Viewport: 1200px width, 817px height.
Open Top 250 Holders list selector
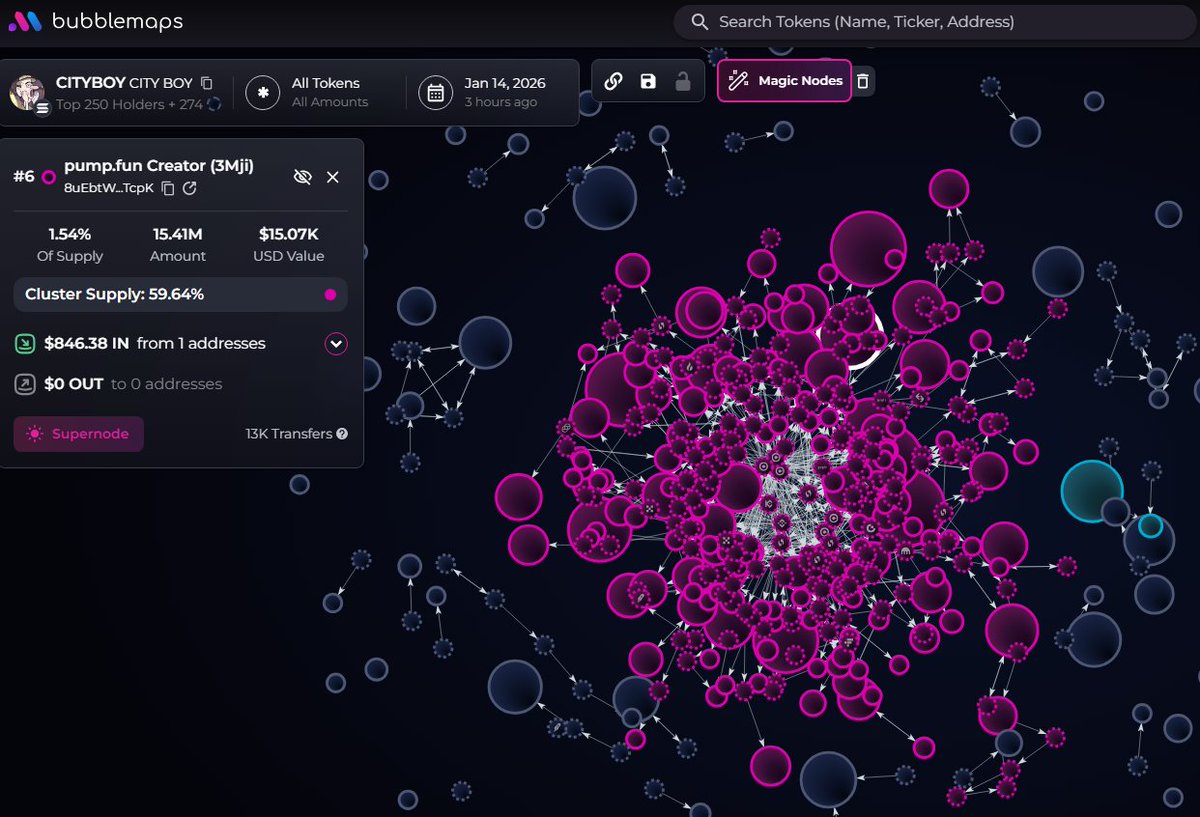[x=129, y=103]
